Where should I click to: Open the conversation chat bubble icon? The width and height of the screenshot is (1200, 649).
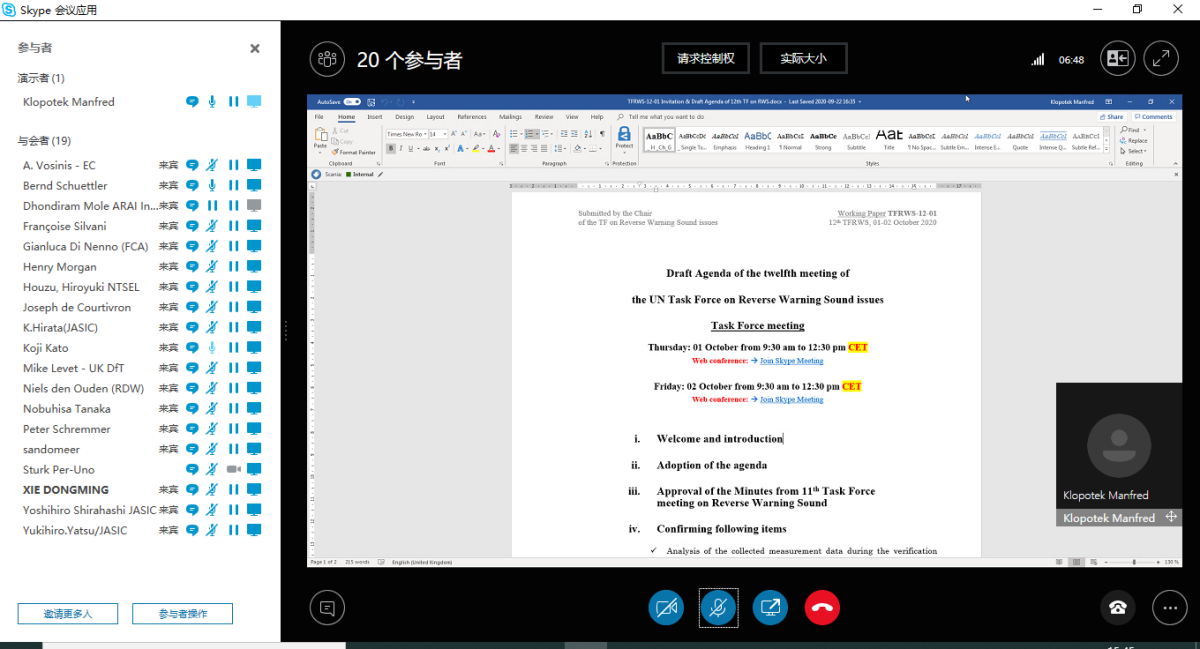[x=326, y=607]
